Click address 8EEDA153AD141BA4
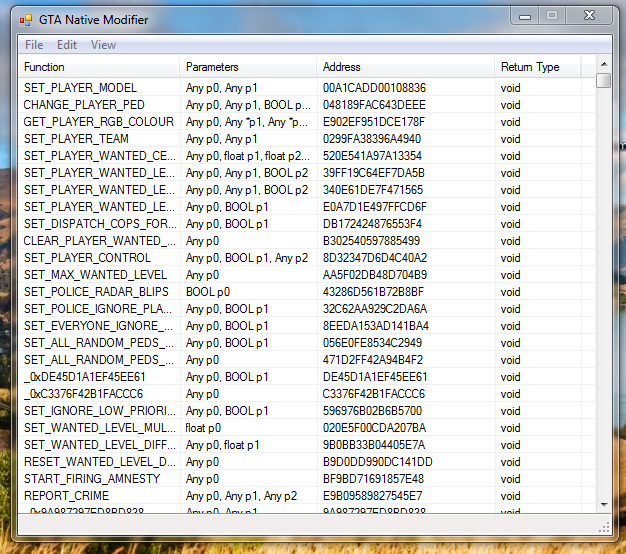 coord(375,326)
